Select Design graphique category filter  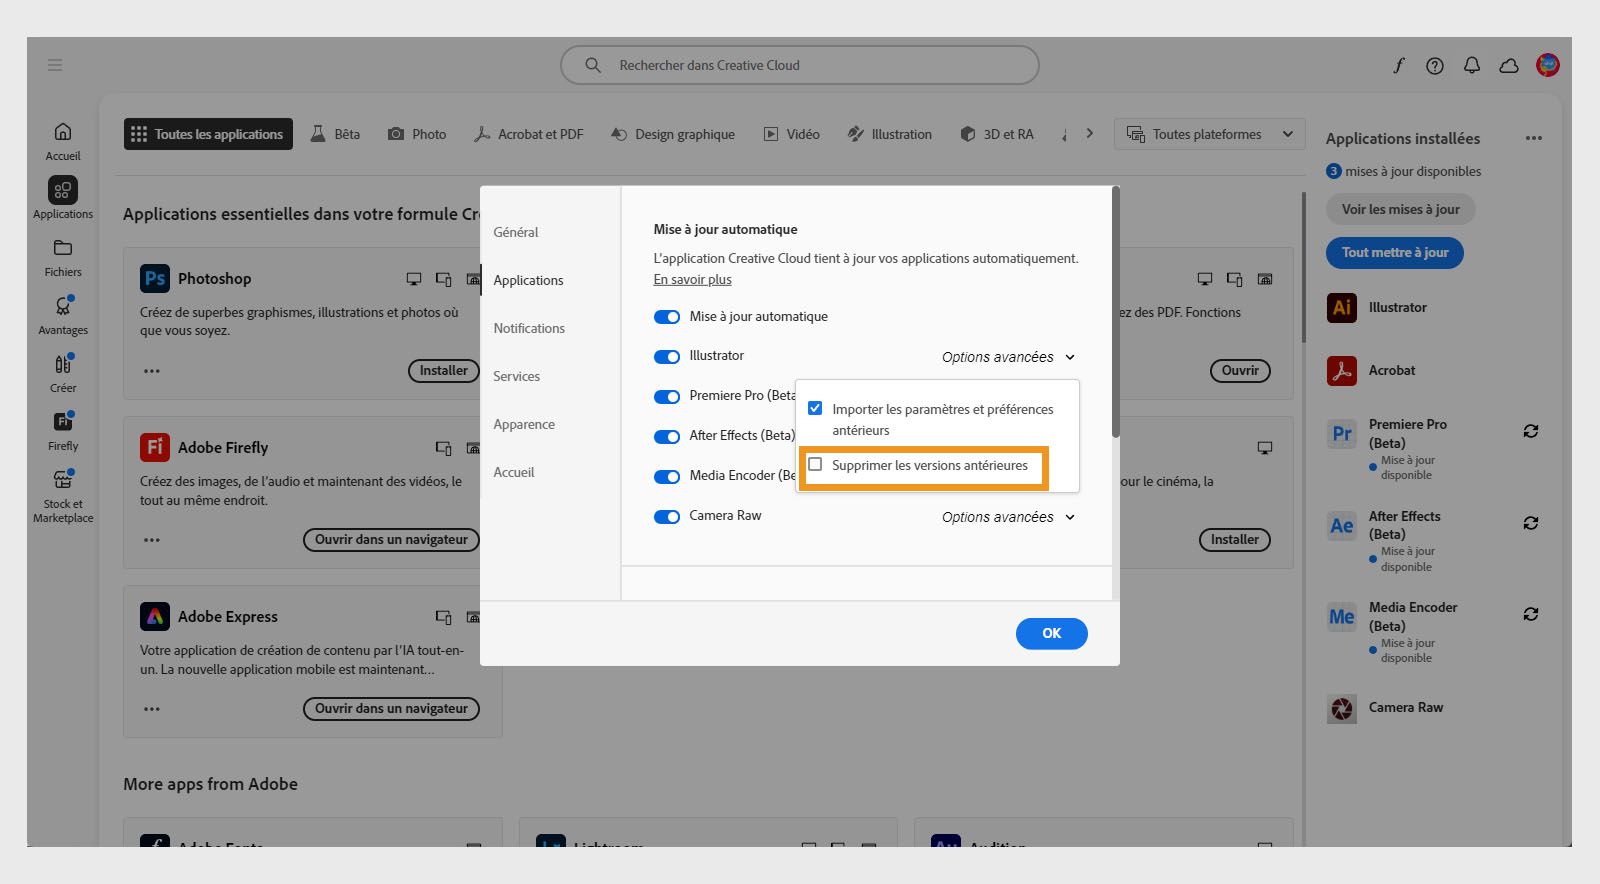tap(672, 134)
